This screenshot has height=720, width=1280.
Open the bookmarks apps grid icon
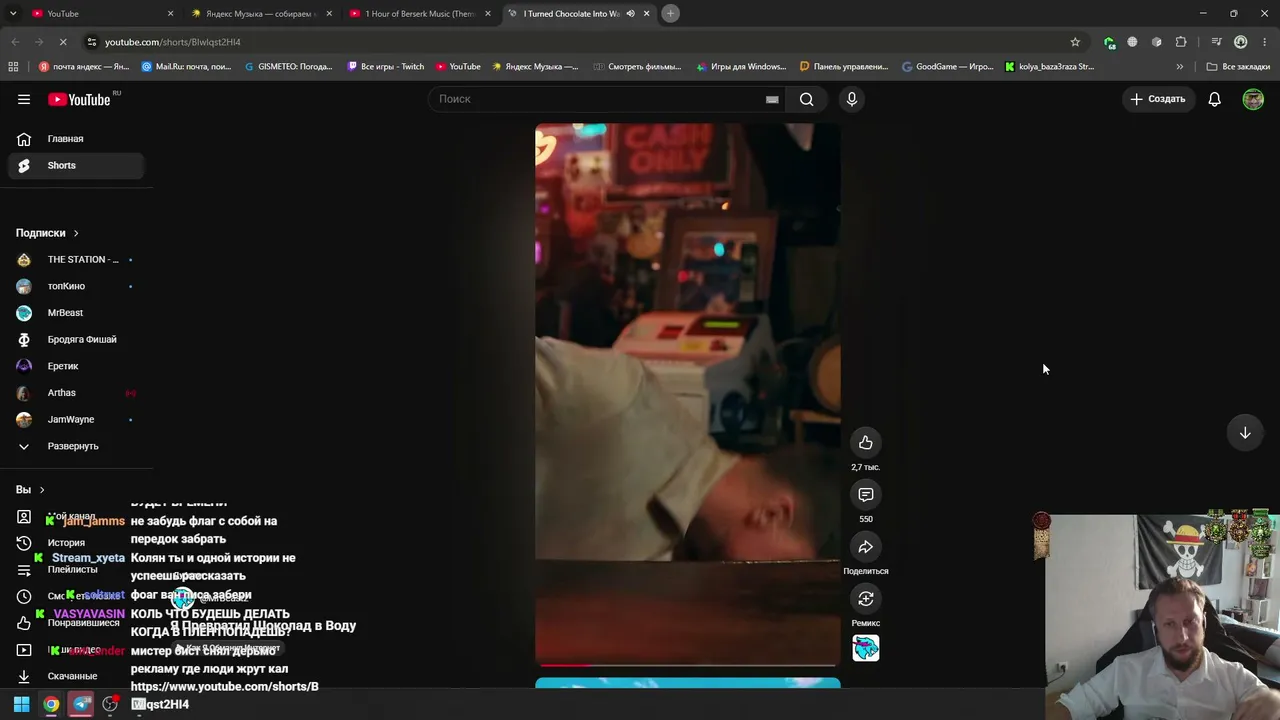pyautogui.click(x=13, y=67)
